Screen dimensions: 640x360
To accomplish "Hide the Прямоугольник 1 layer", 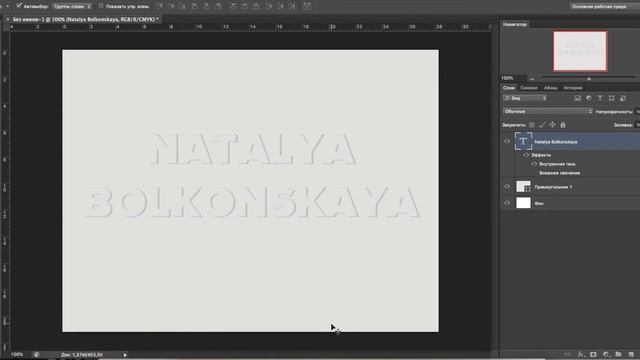I will (x=507, y=187).
